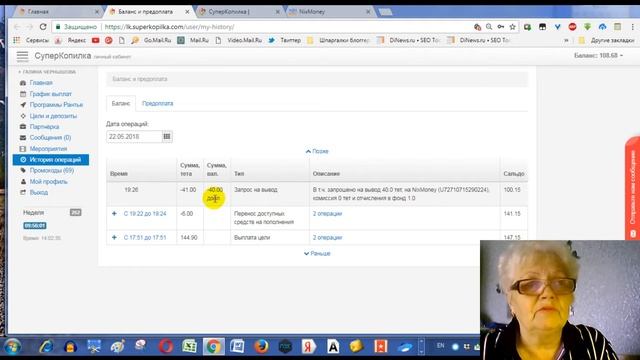The image size is (640, 360).
Task: Expand the 19:22 до 19:24 row plus
Action: coord(114,213)
